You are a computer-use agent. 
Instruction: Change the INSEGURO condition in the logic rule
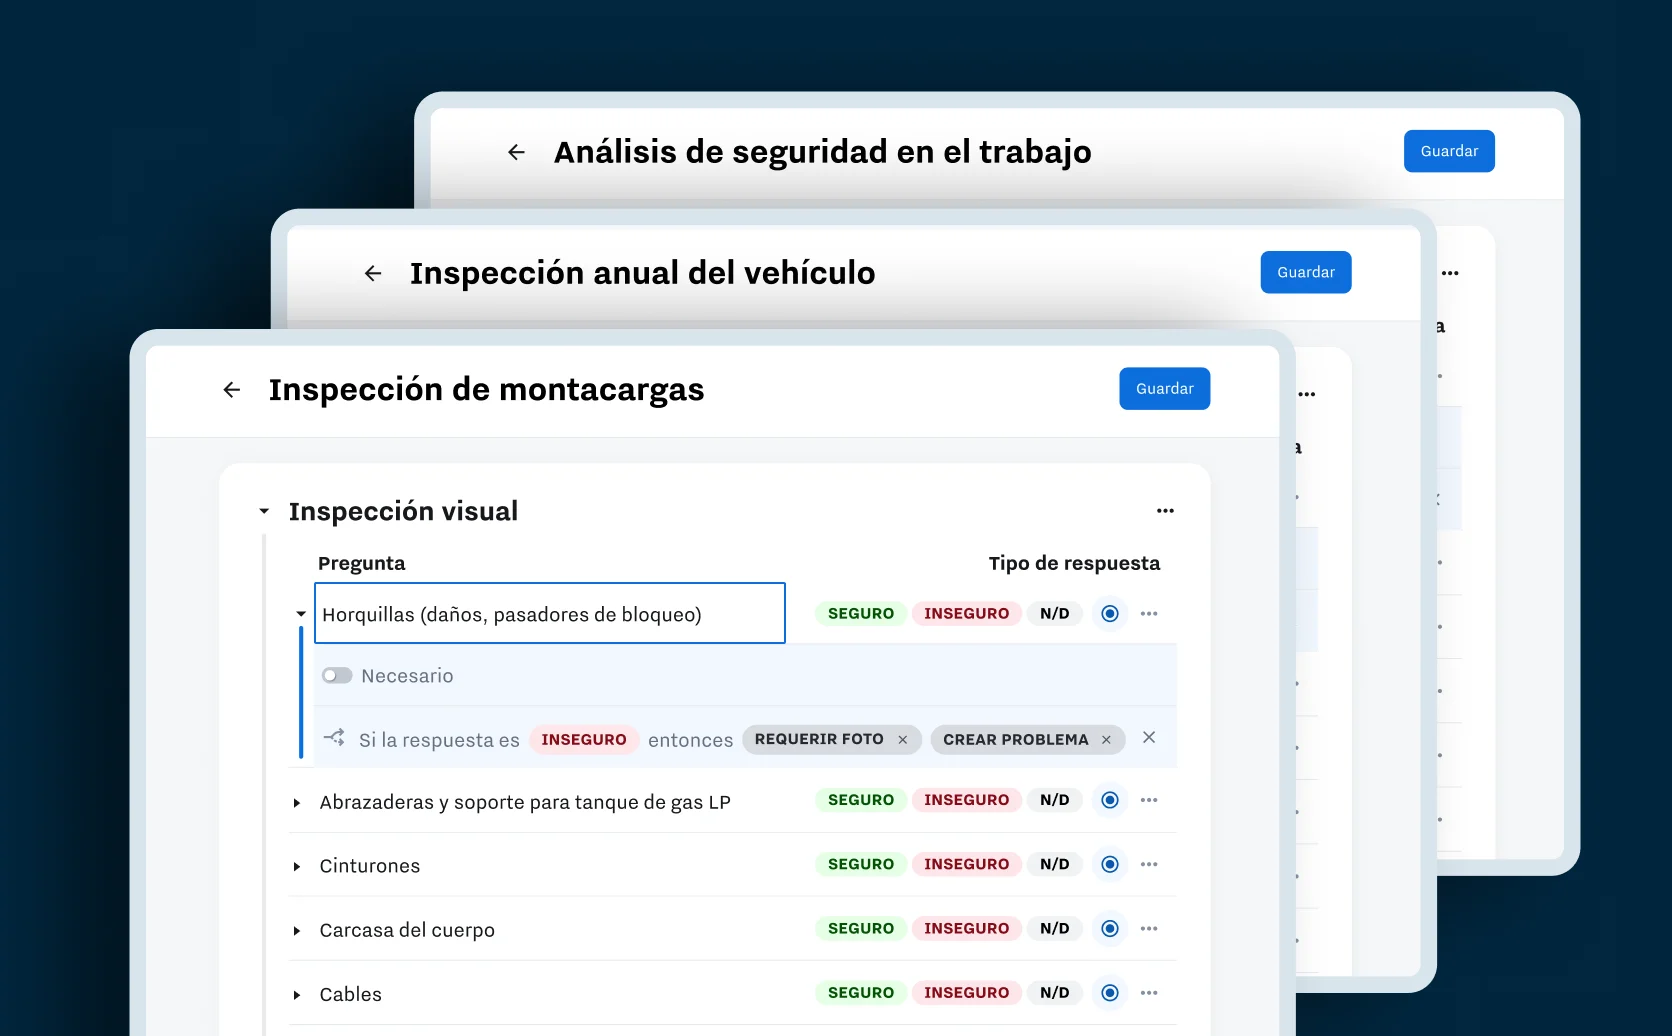point(584,740)
